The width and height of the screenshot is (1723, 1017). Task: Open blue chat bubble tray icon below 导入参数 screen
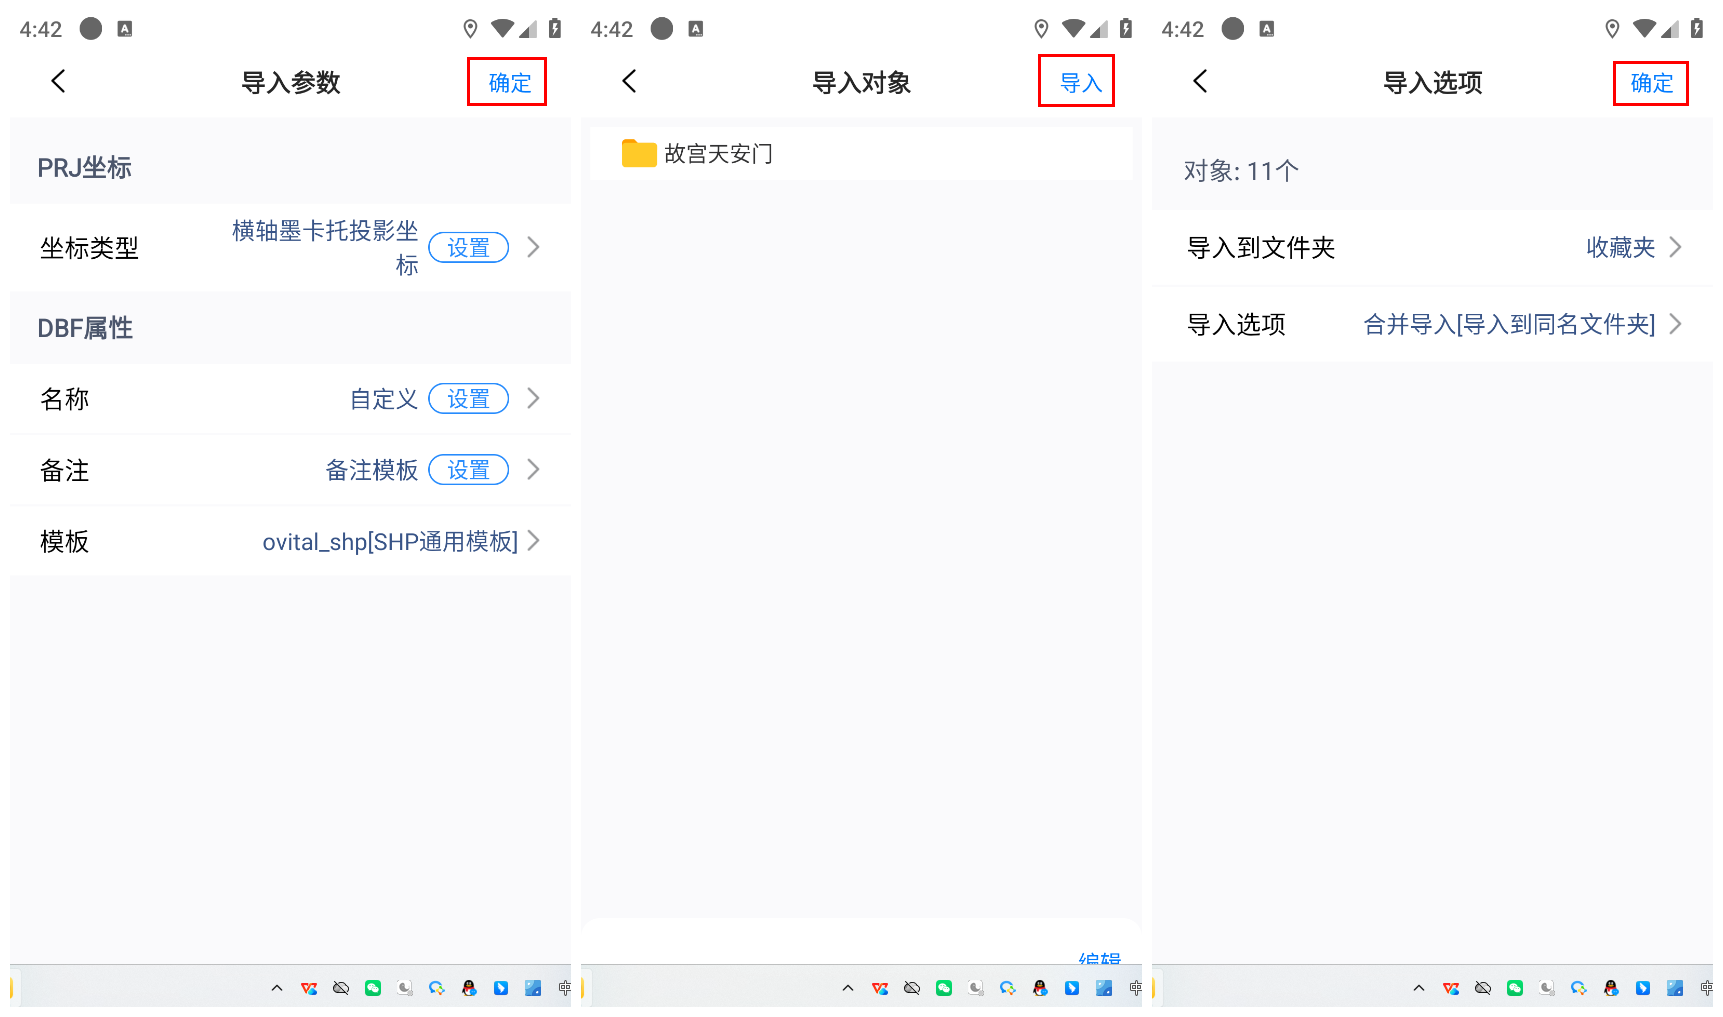[x=437, y=988]
